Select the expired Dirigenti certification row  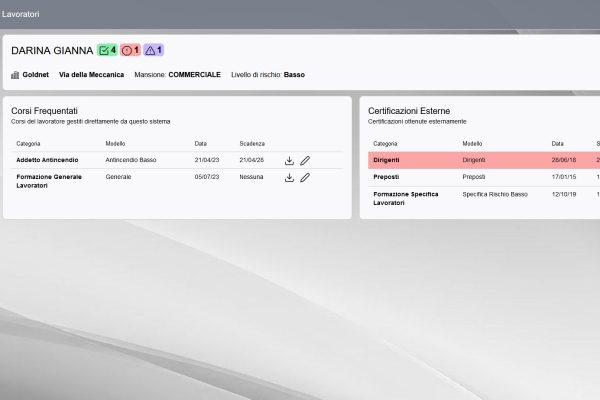coord(484,160)
